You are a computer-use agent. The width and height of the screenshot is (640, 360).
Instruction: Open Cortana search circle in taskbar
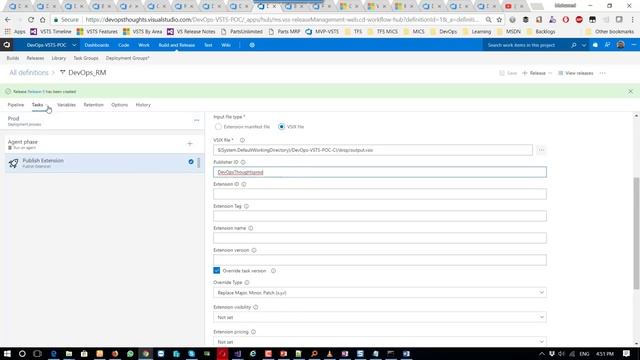point(22,354)
